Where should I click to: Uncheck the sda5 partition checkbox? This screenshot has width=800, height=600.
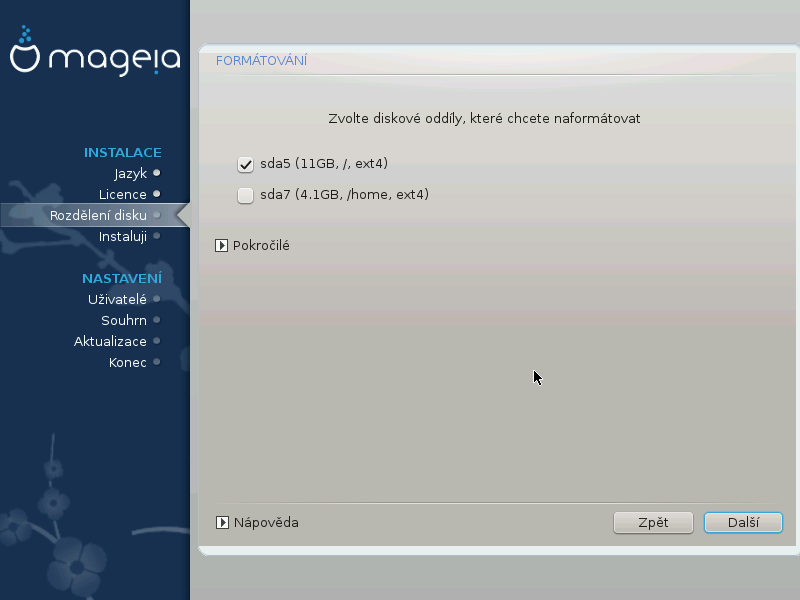[x=245, y=164]
